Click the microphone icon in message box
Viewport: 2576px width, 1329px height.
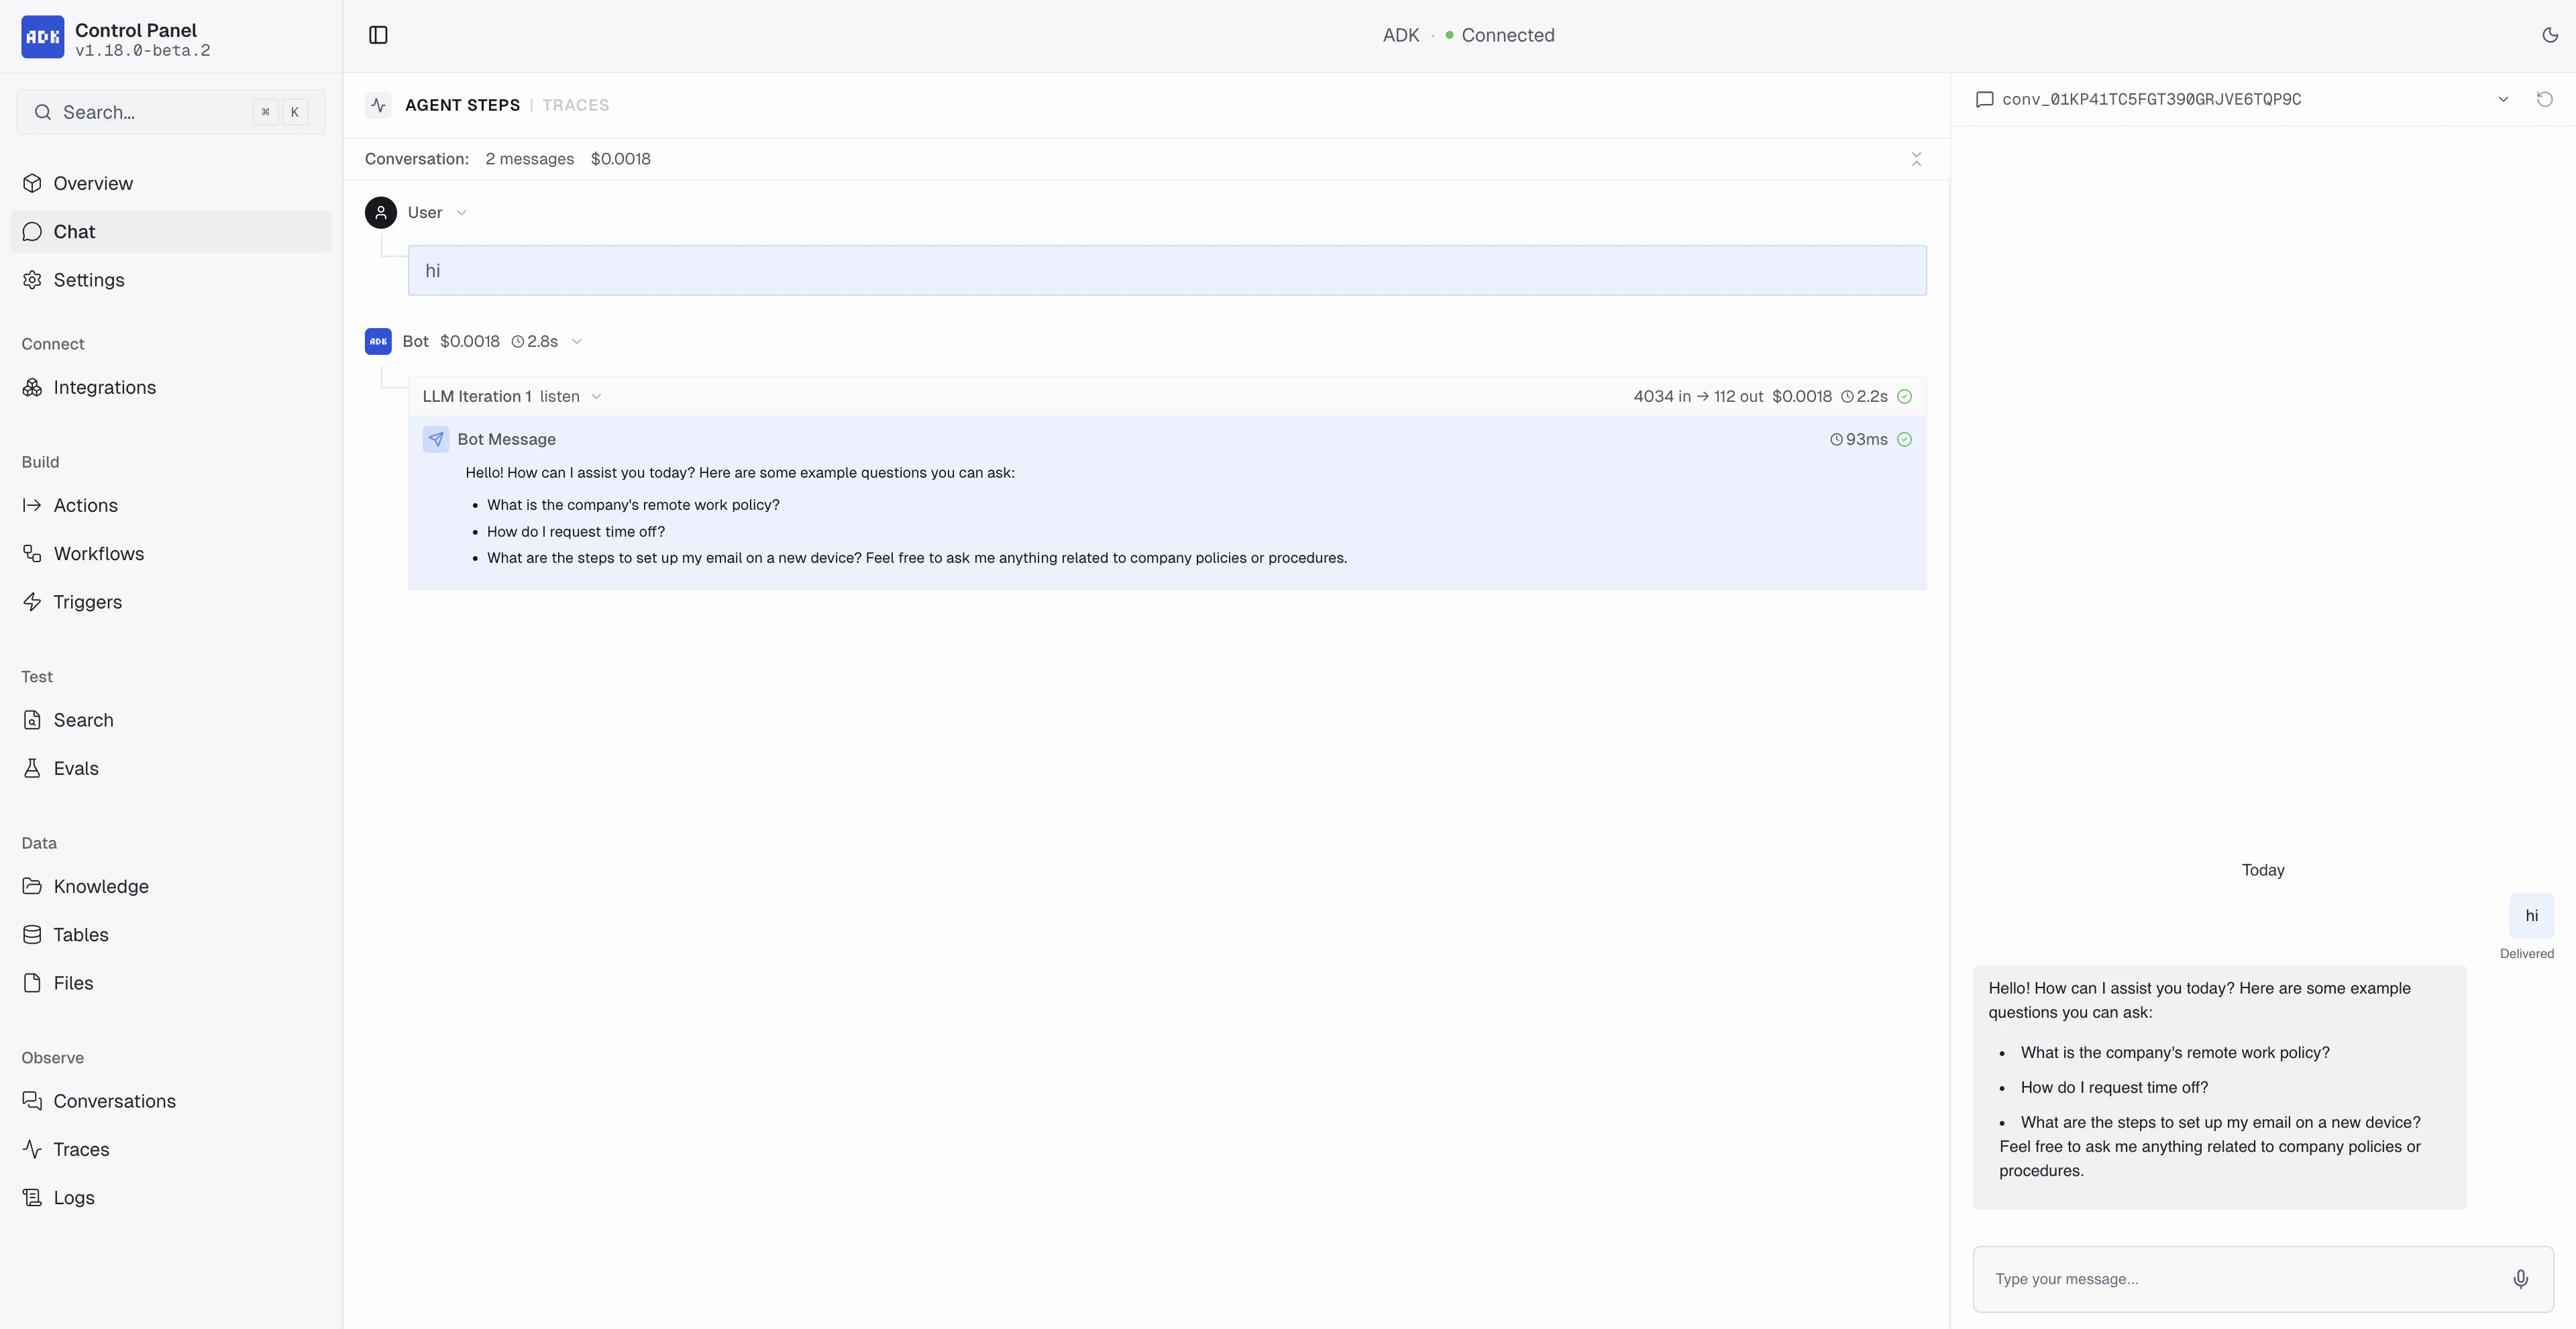click(2520, 1278)
